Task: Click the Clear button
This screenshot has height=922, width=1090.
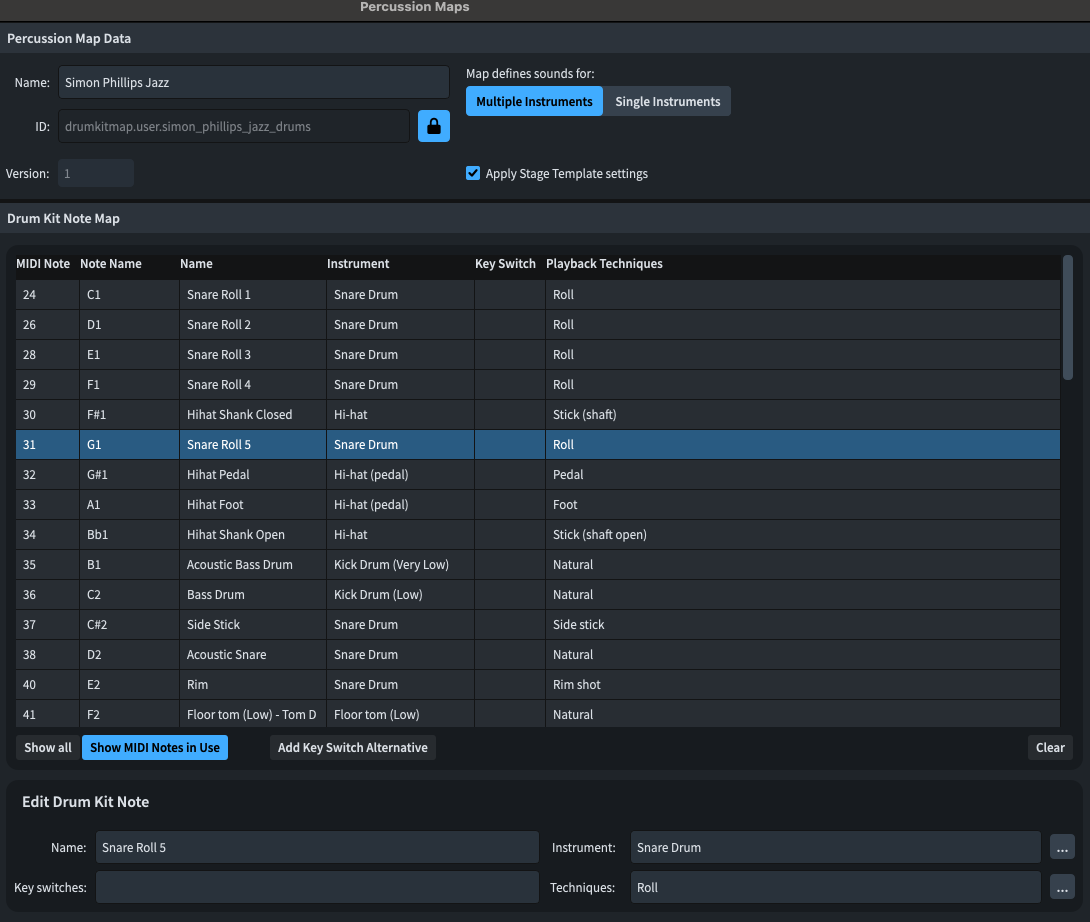Action: 1050,747
